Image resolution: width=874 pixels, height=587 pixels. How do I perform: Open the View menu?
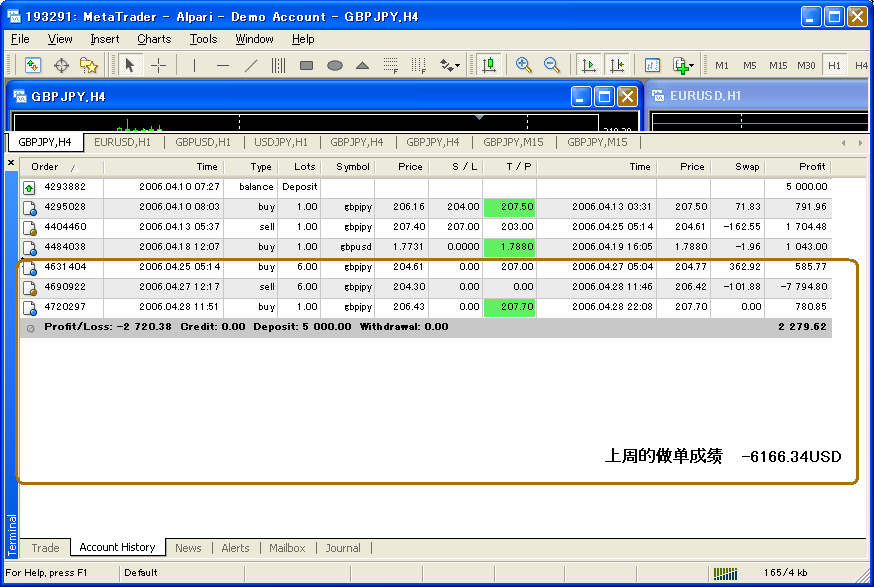60,39
